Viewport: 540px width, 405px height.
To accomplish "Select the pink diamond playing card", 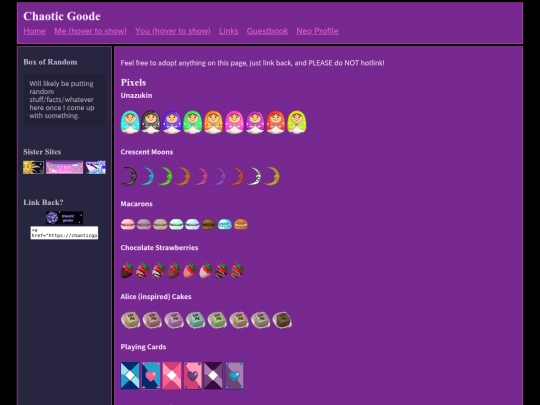I will 172,376.
